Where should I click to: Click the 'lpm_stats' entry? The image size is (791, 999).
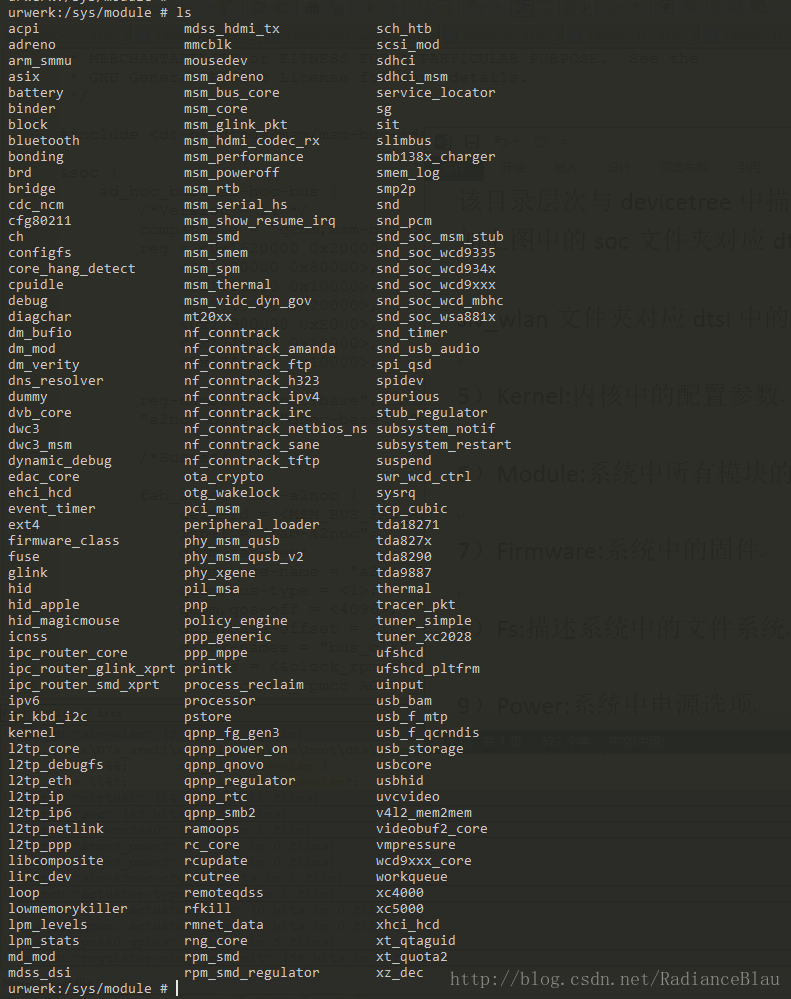(44, 940)
